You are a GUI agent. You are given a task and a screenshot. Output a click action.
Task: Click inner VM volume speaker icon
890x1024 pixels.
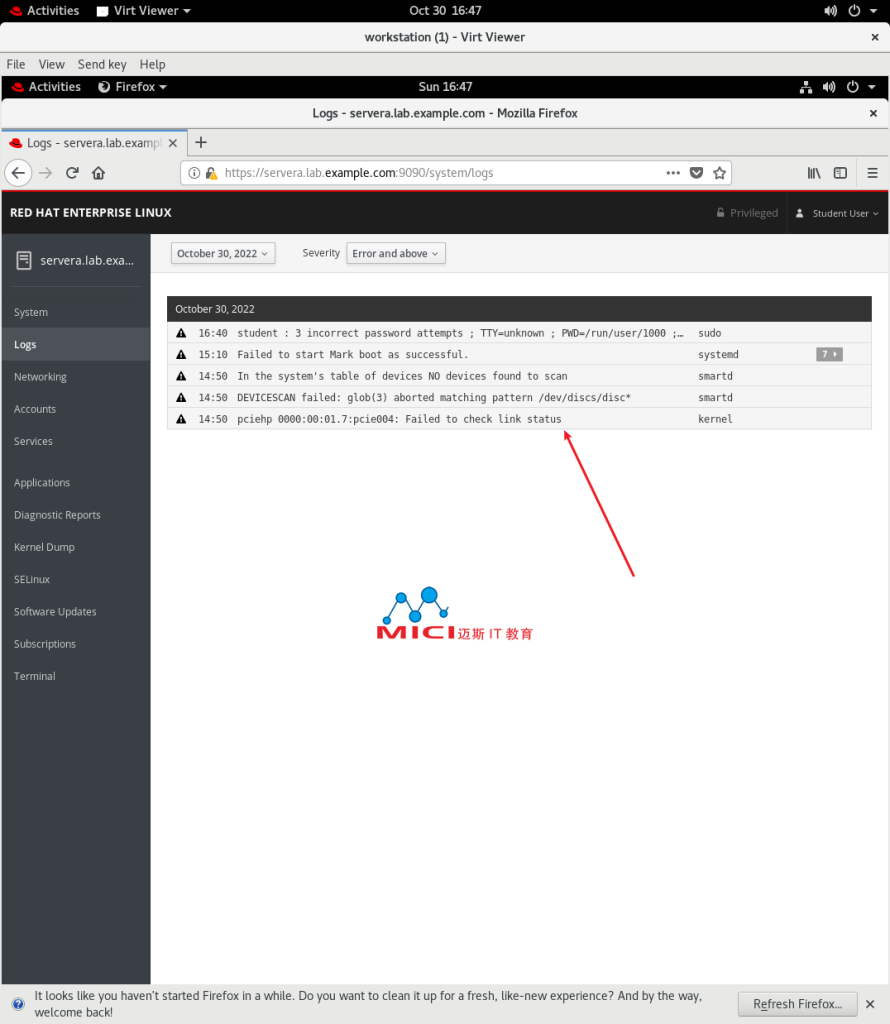[829, 87]
